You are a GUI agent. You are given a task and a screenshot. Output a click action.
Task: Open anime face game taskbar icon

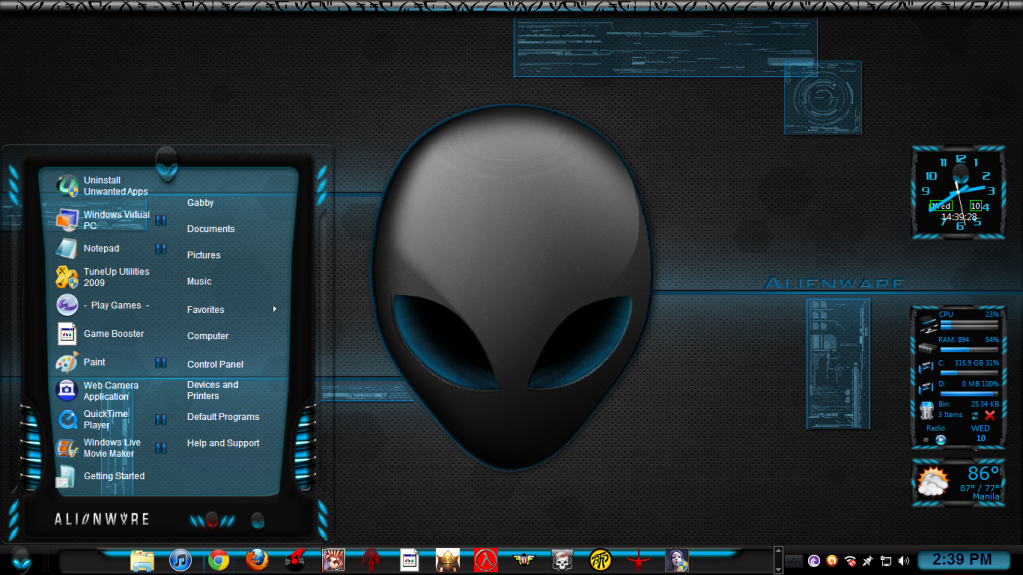click(333, 561)
